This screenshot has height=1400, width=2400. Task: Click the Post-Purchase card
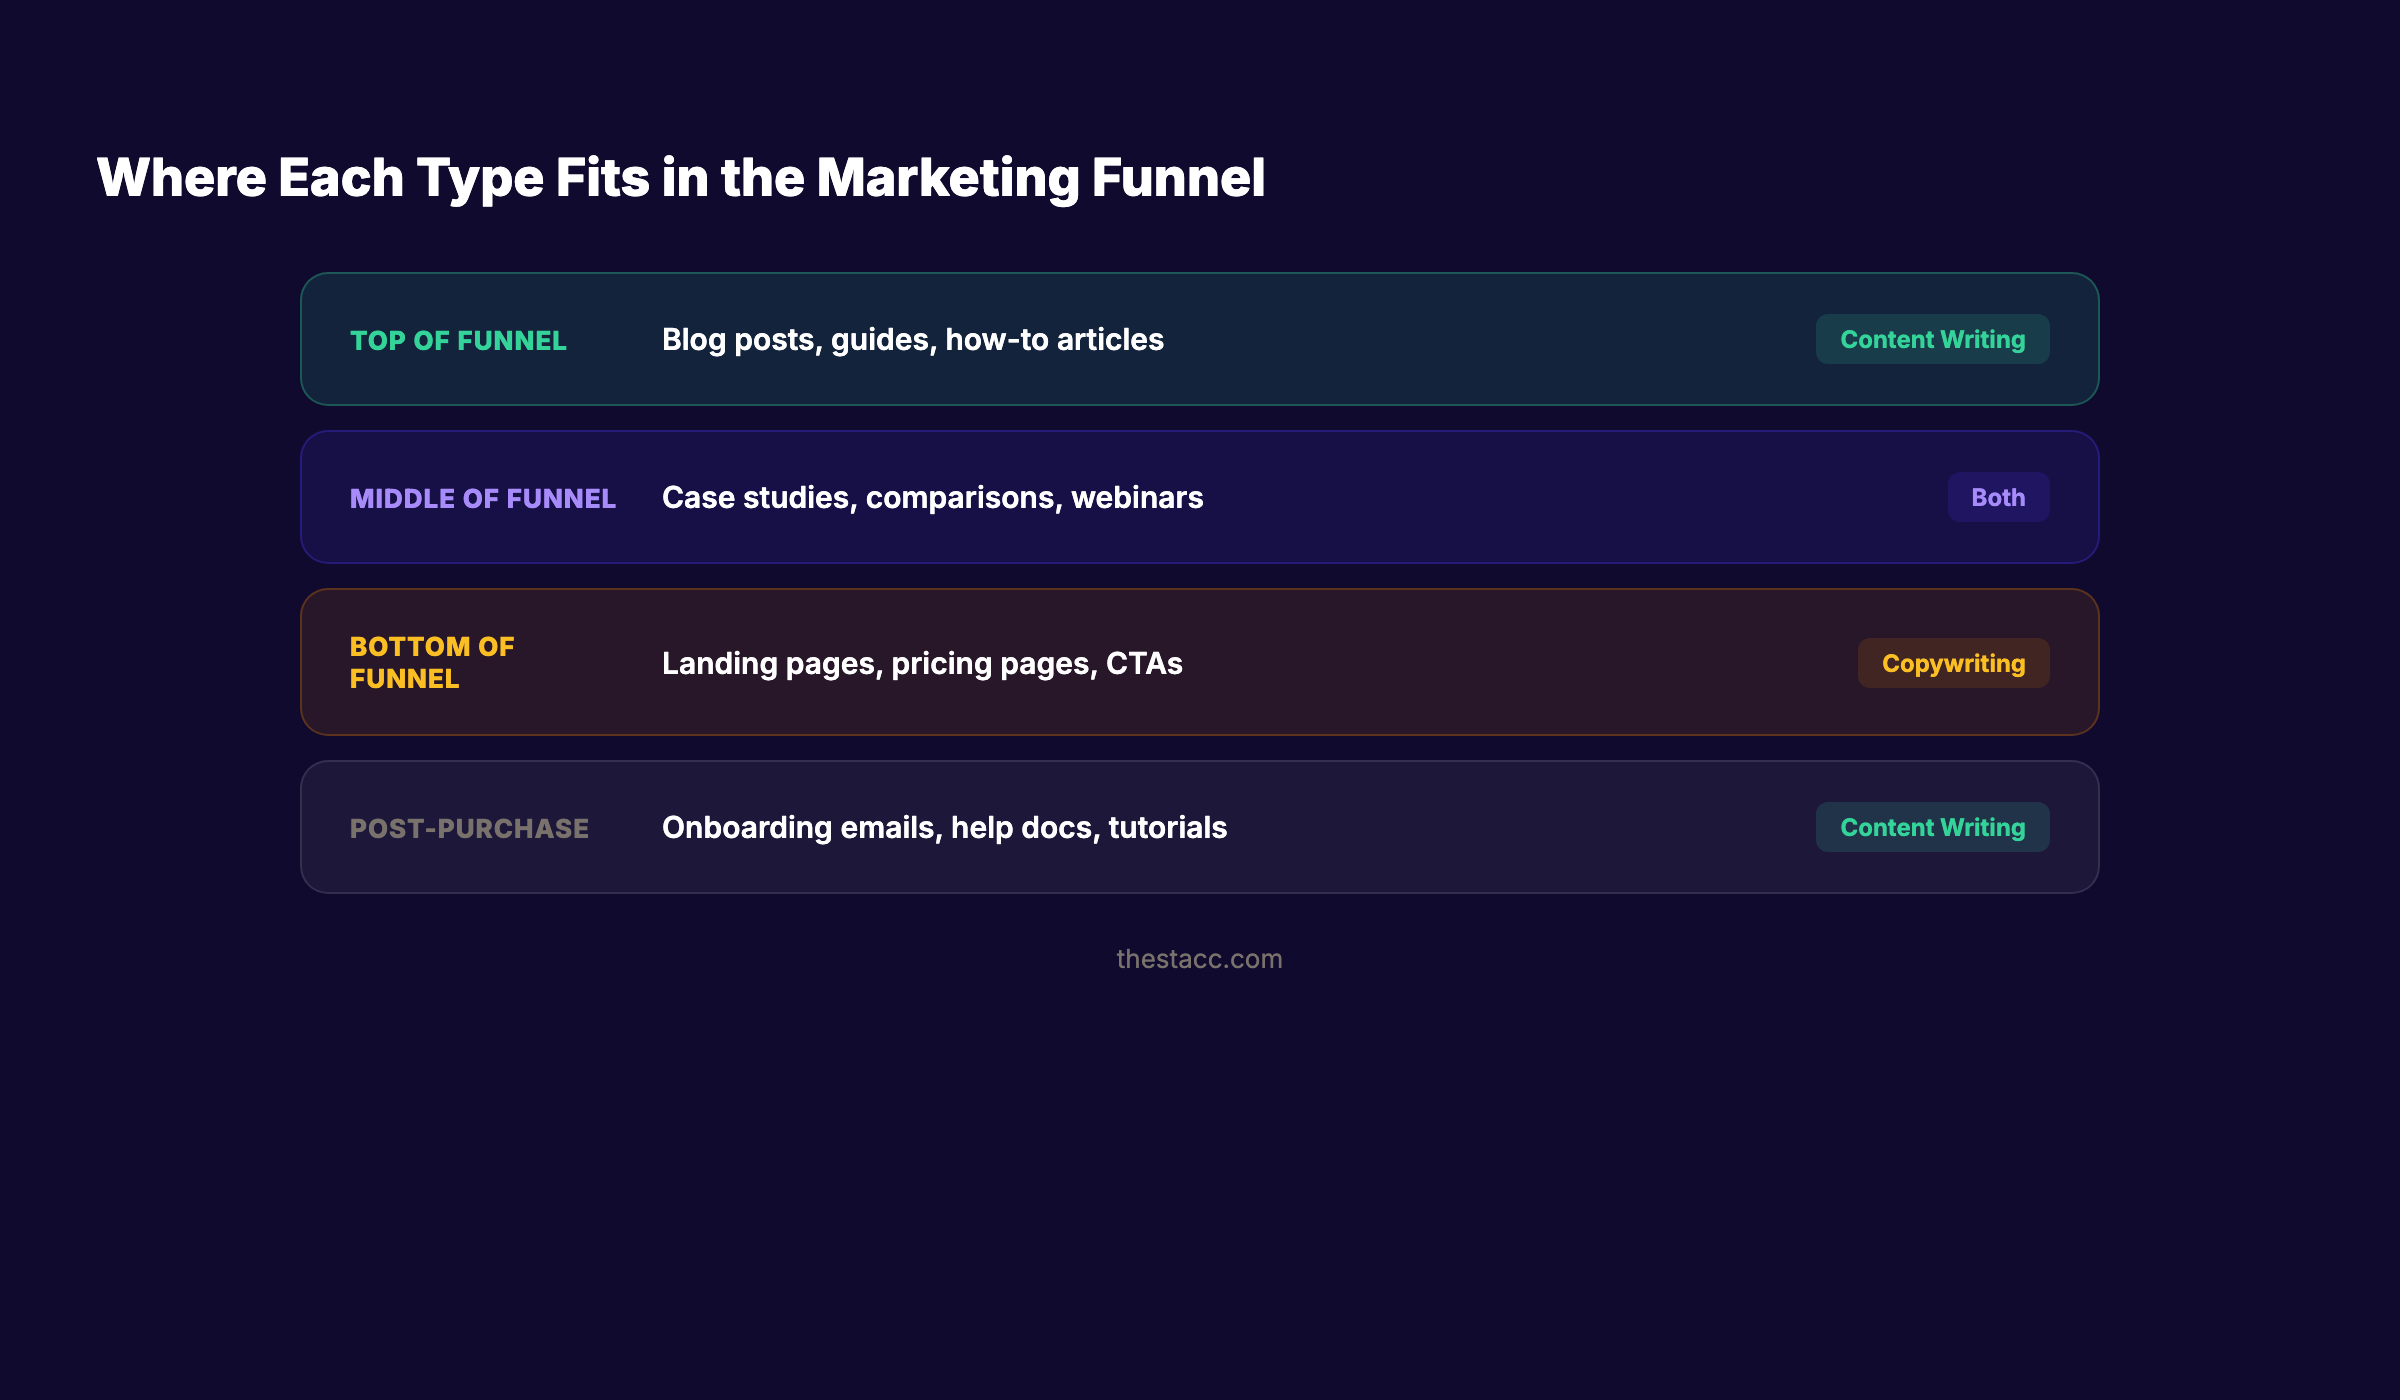pos(1200,827)
